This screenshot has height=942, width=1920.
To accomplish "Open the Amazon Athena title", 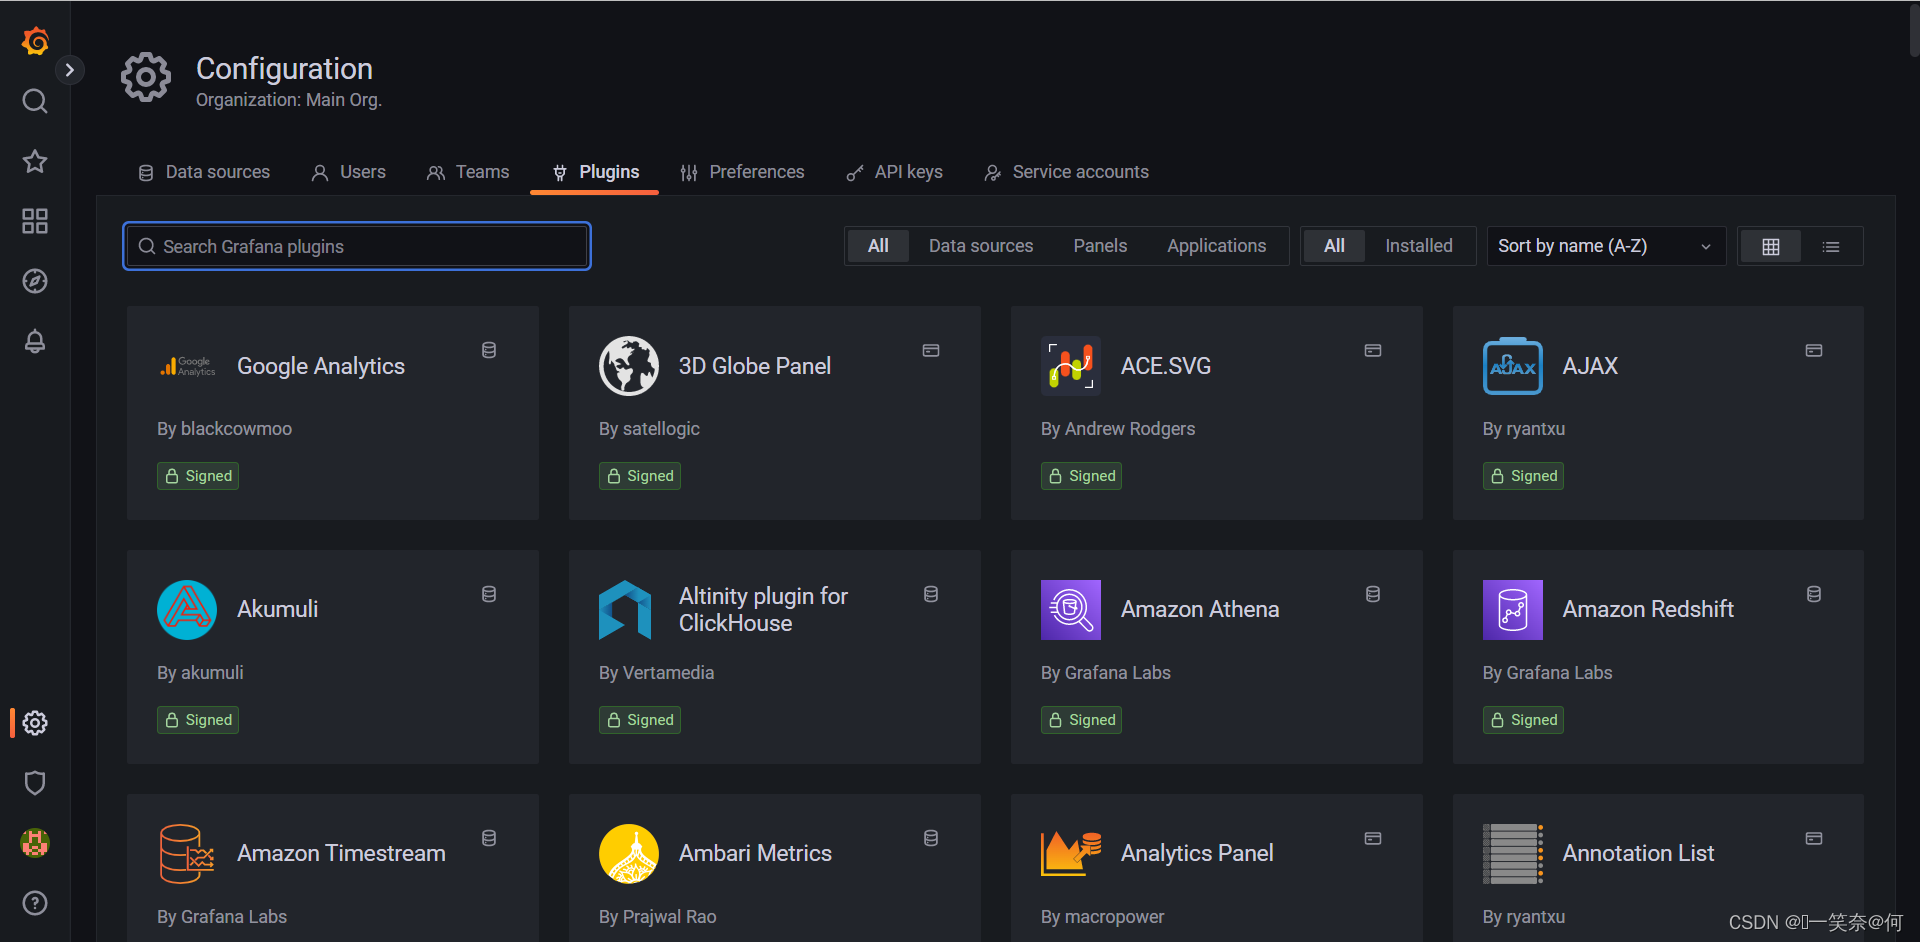I will click(x=1200, y=609).
